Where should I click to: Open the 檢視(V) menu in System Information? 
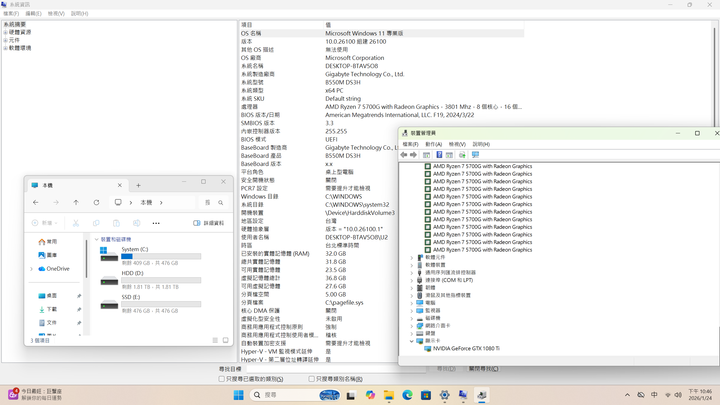point(57,14)
